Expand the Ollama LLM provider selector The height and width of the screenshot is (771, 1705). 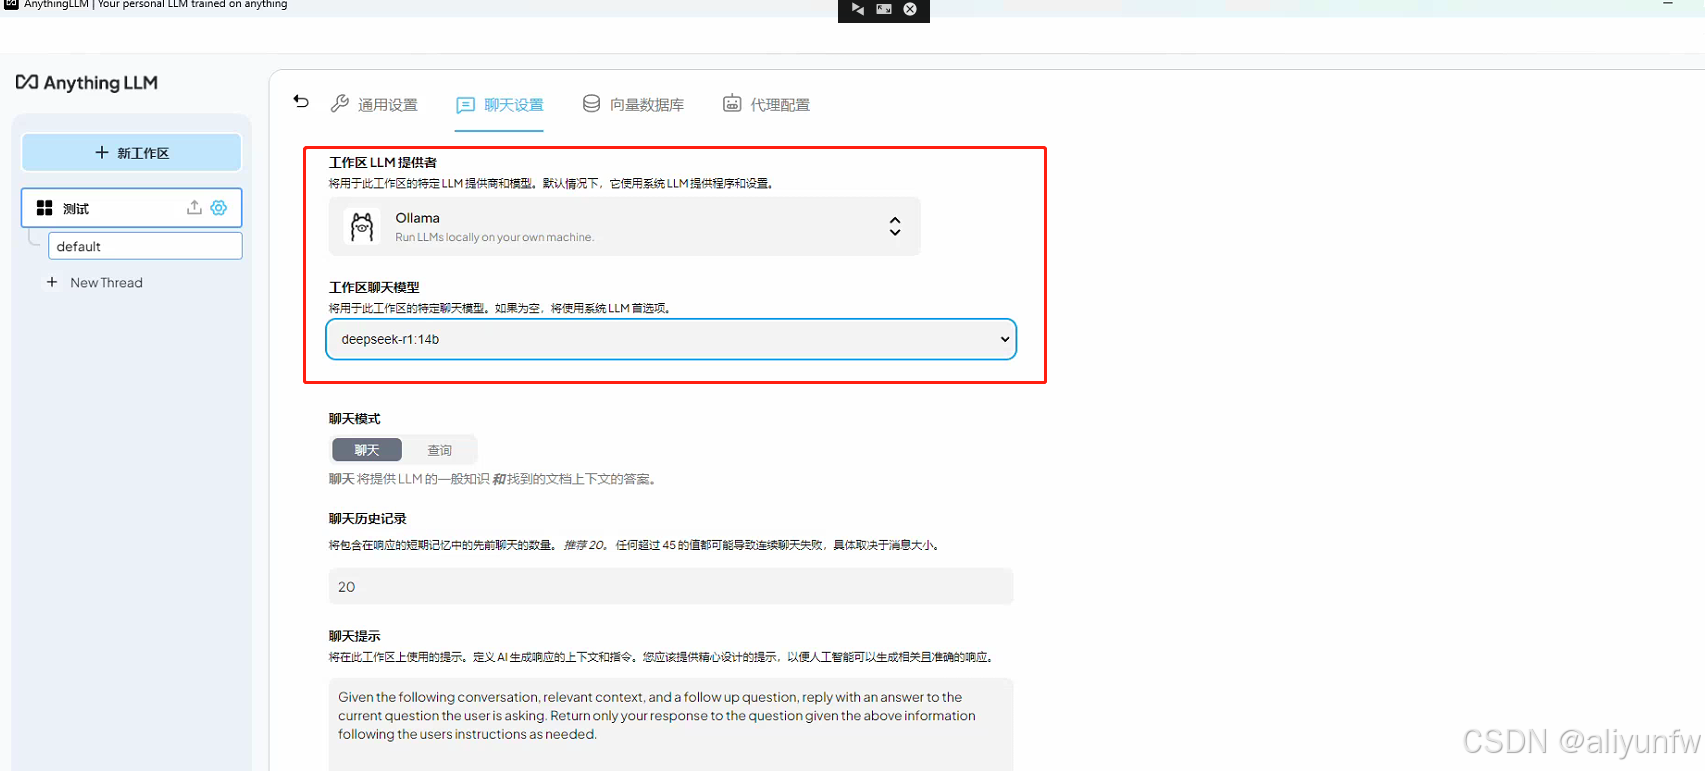tap(625, 226)
